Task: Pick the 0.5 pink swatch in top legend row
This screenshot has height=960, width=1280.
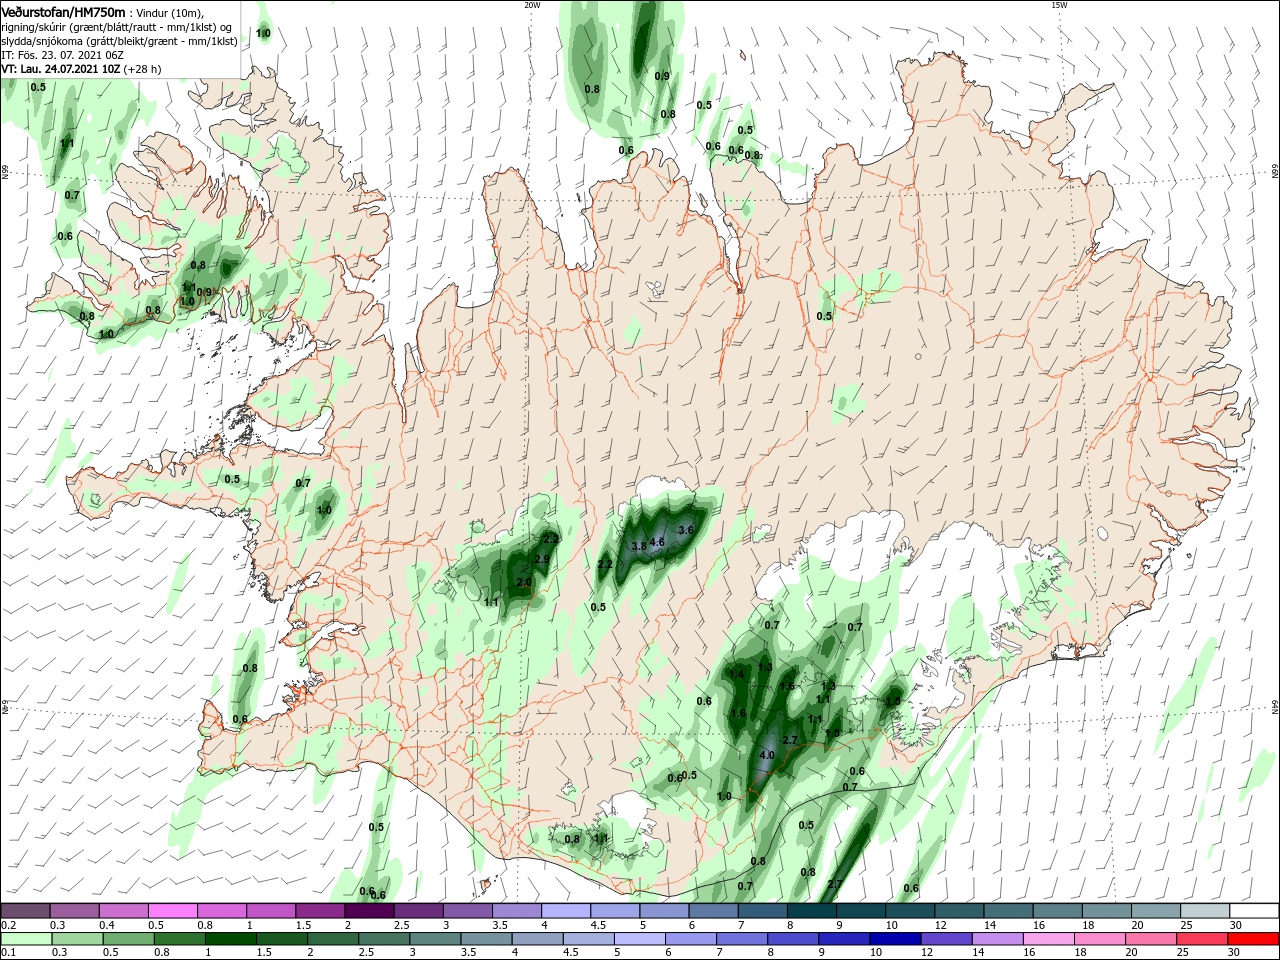Action: pyautogui.click(x=172, y=910)
